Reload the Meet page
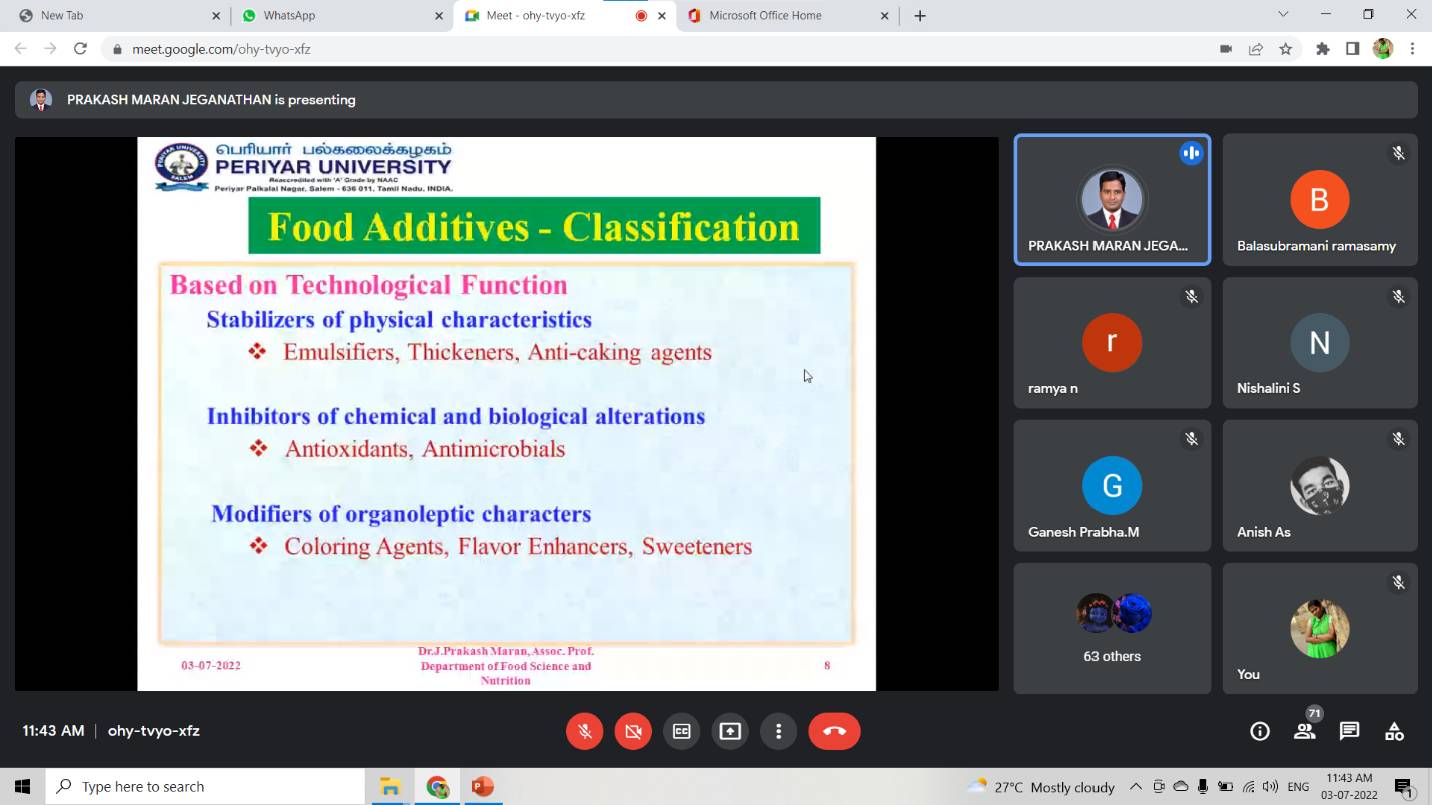 (x=81, y=49)
